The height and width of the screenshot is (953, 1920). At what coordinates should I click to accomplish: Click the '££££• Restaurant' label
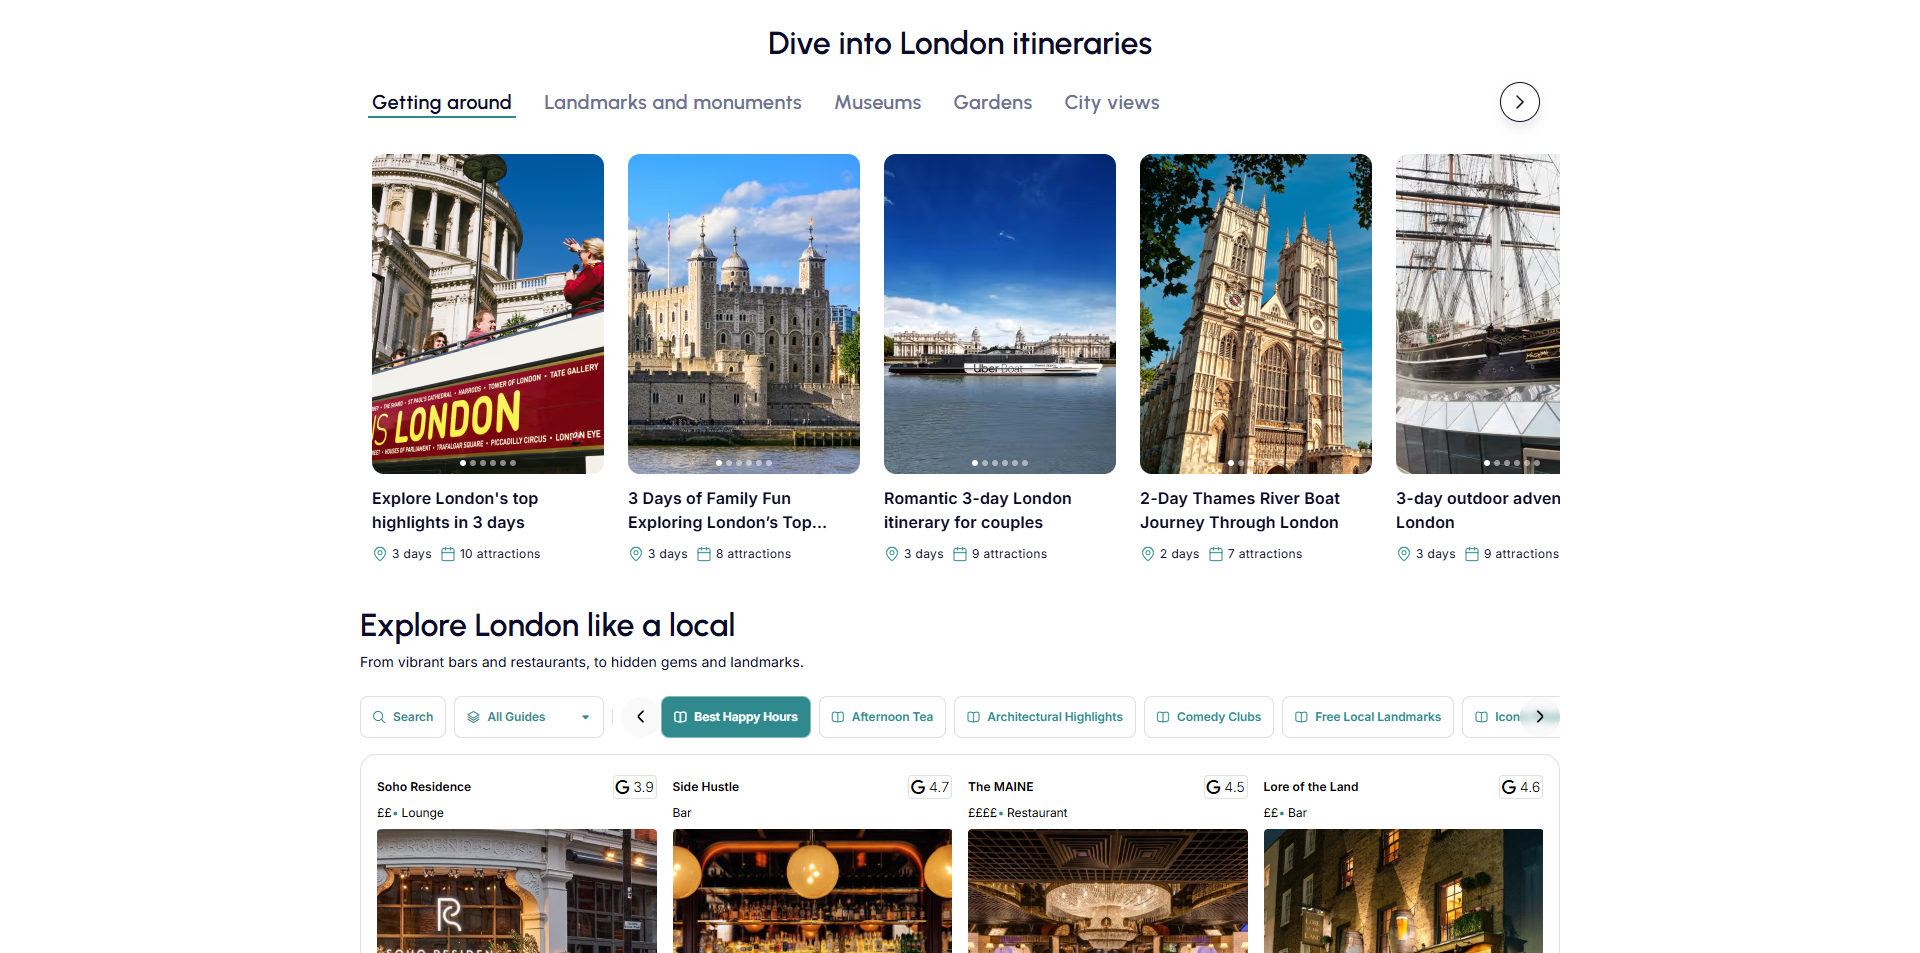(1018, 813)
